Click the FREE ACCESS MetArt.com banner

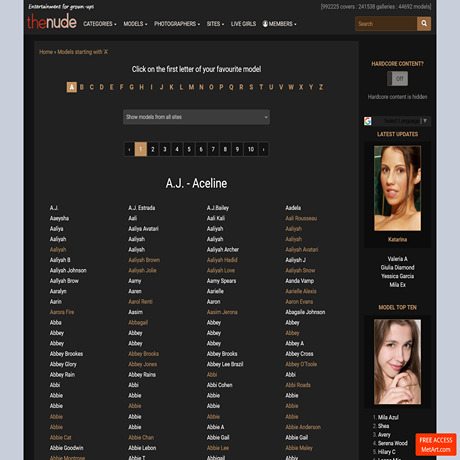(436, 444)
